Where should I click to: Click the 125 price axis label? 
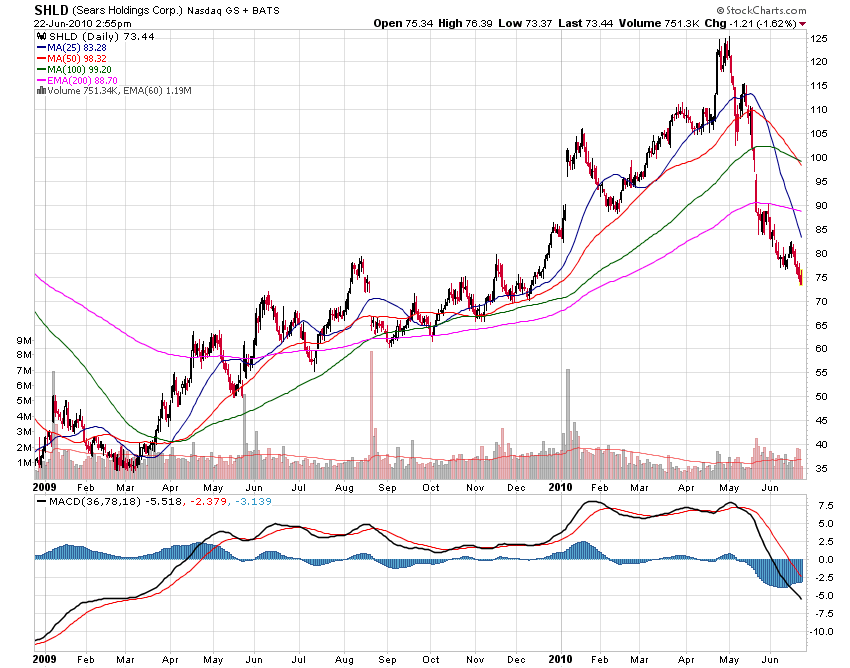click(x=819, y=38)
